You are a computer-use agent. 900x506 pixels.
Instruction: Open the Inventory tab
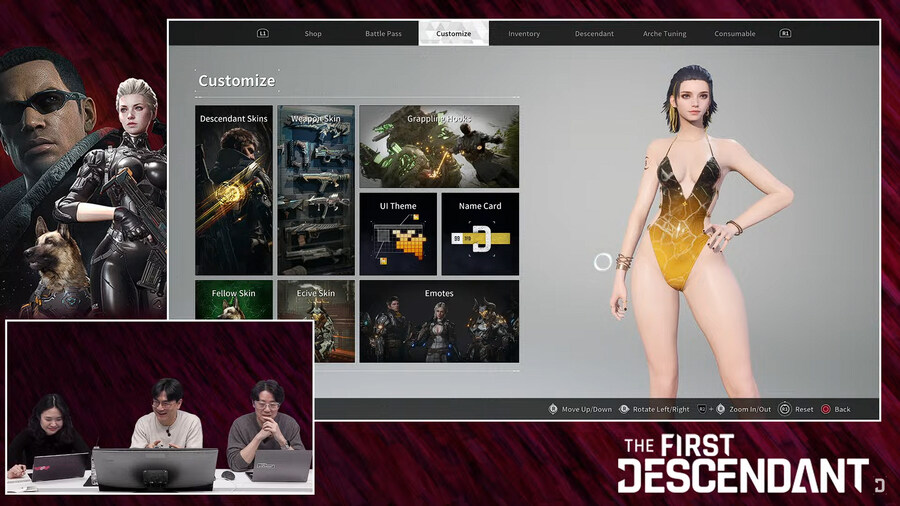[x=524, y=34]
